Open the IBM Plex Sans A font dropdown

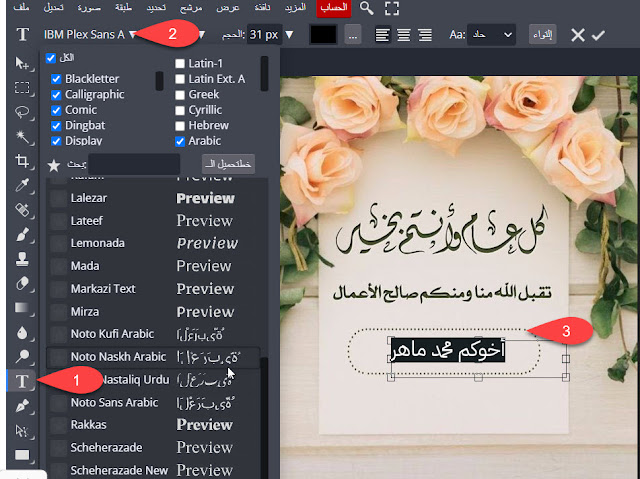click(x=90, y=35)
